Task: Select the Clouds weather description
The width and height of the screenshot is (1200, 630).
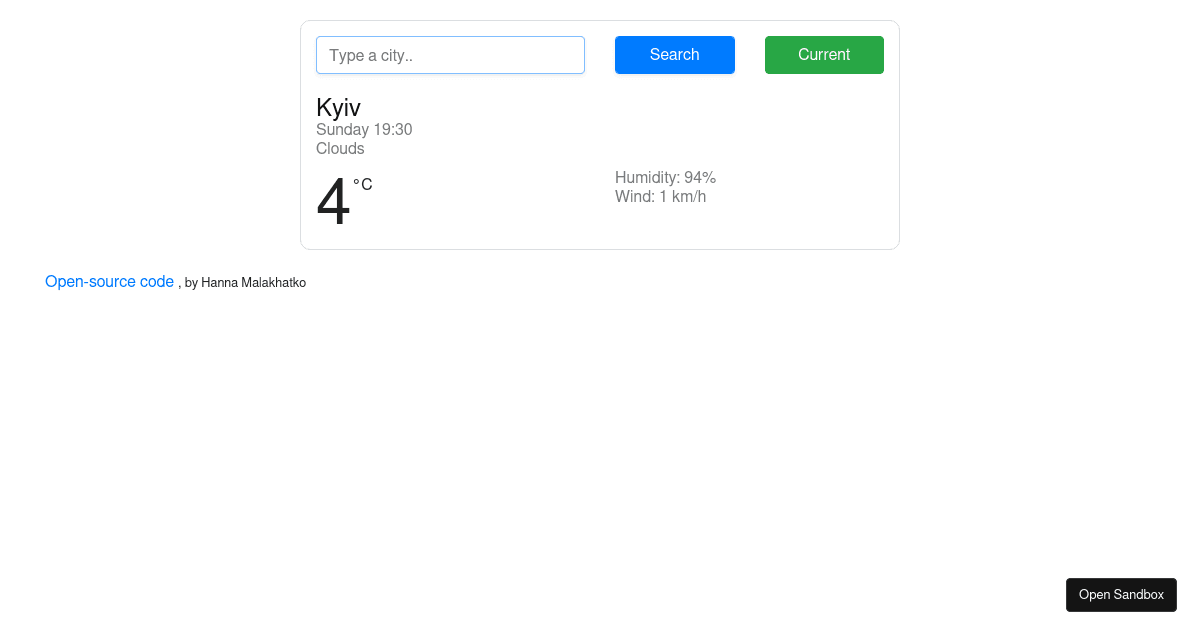Action: click(x=340, y=149)
